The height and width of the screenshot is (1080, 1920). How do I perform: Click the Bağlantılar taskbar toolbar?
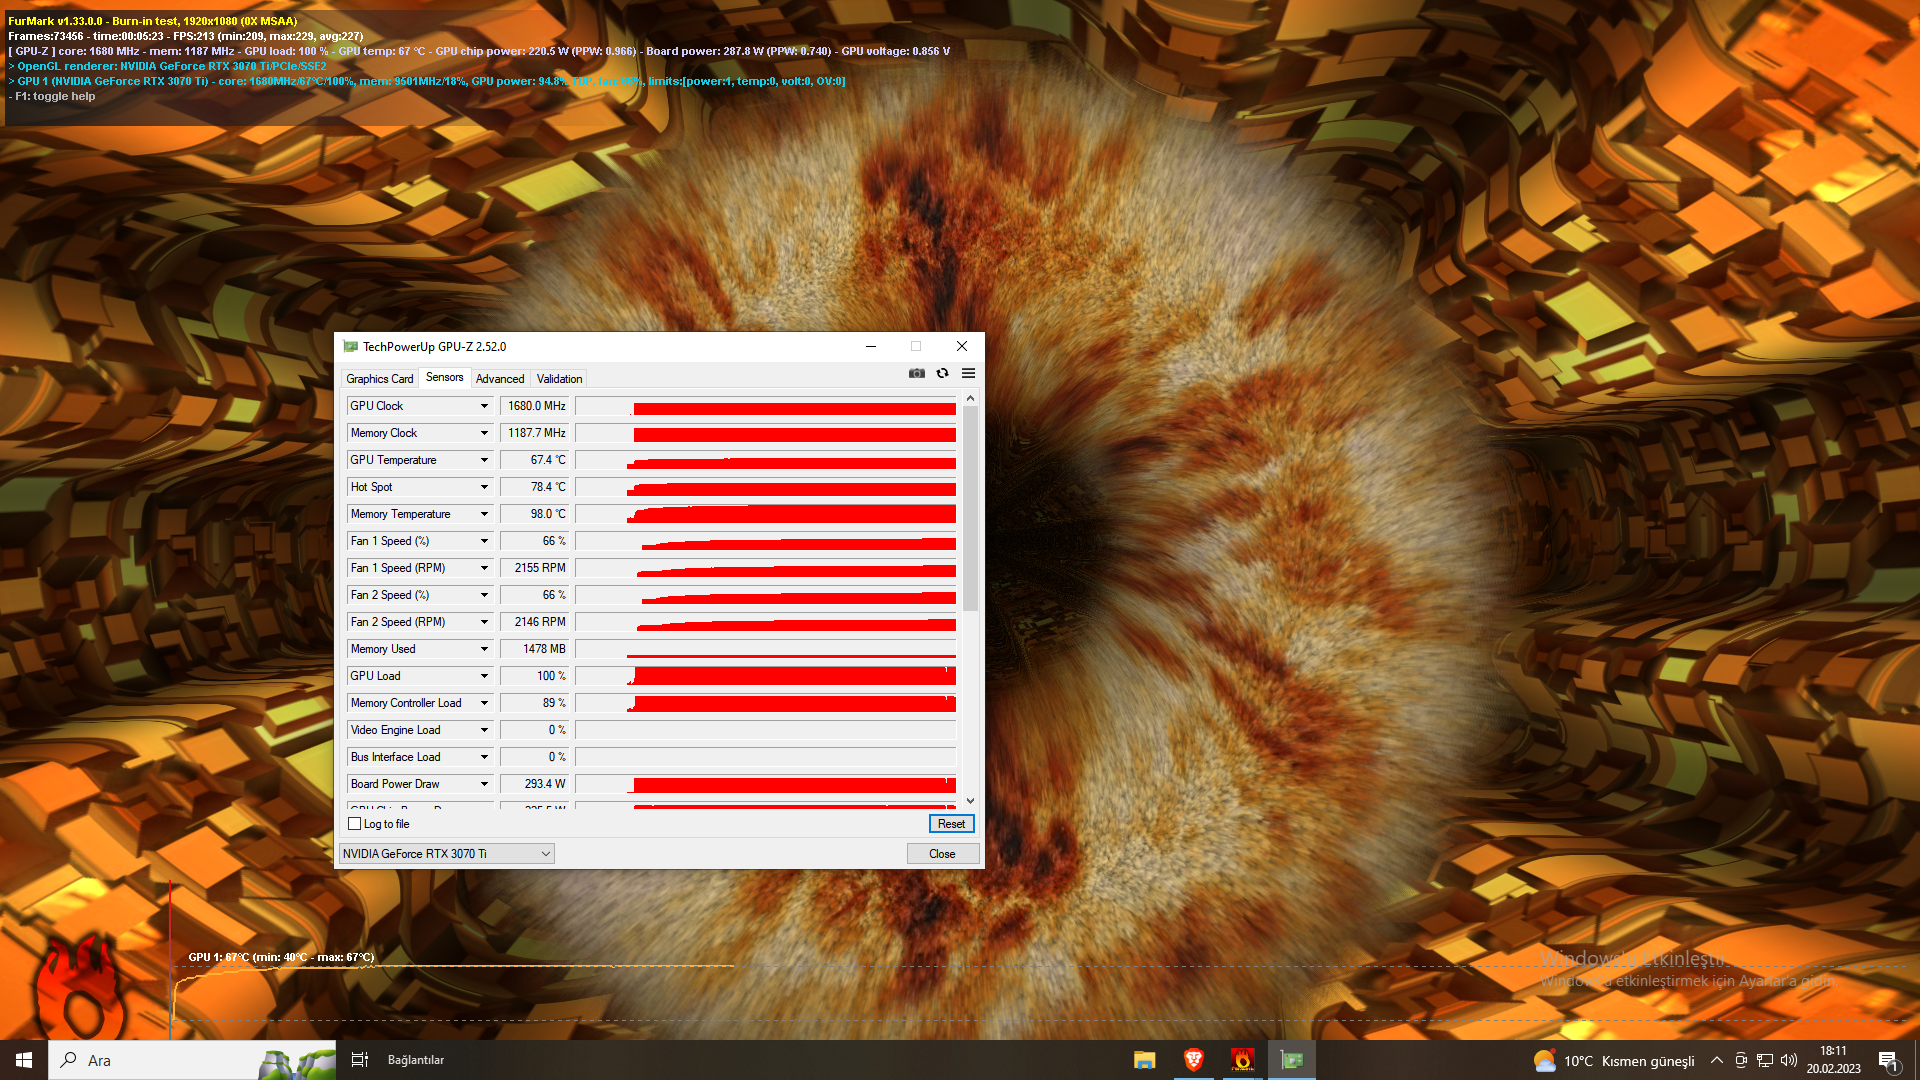416,1060
